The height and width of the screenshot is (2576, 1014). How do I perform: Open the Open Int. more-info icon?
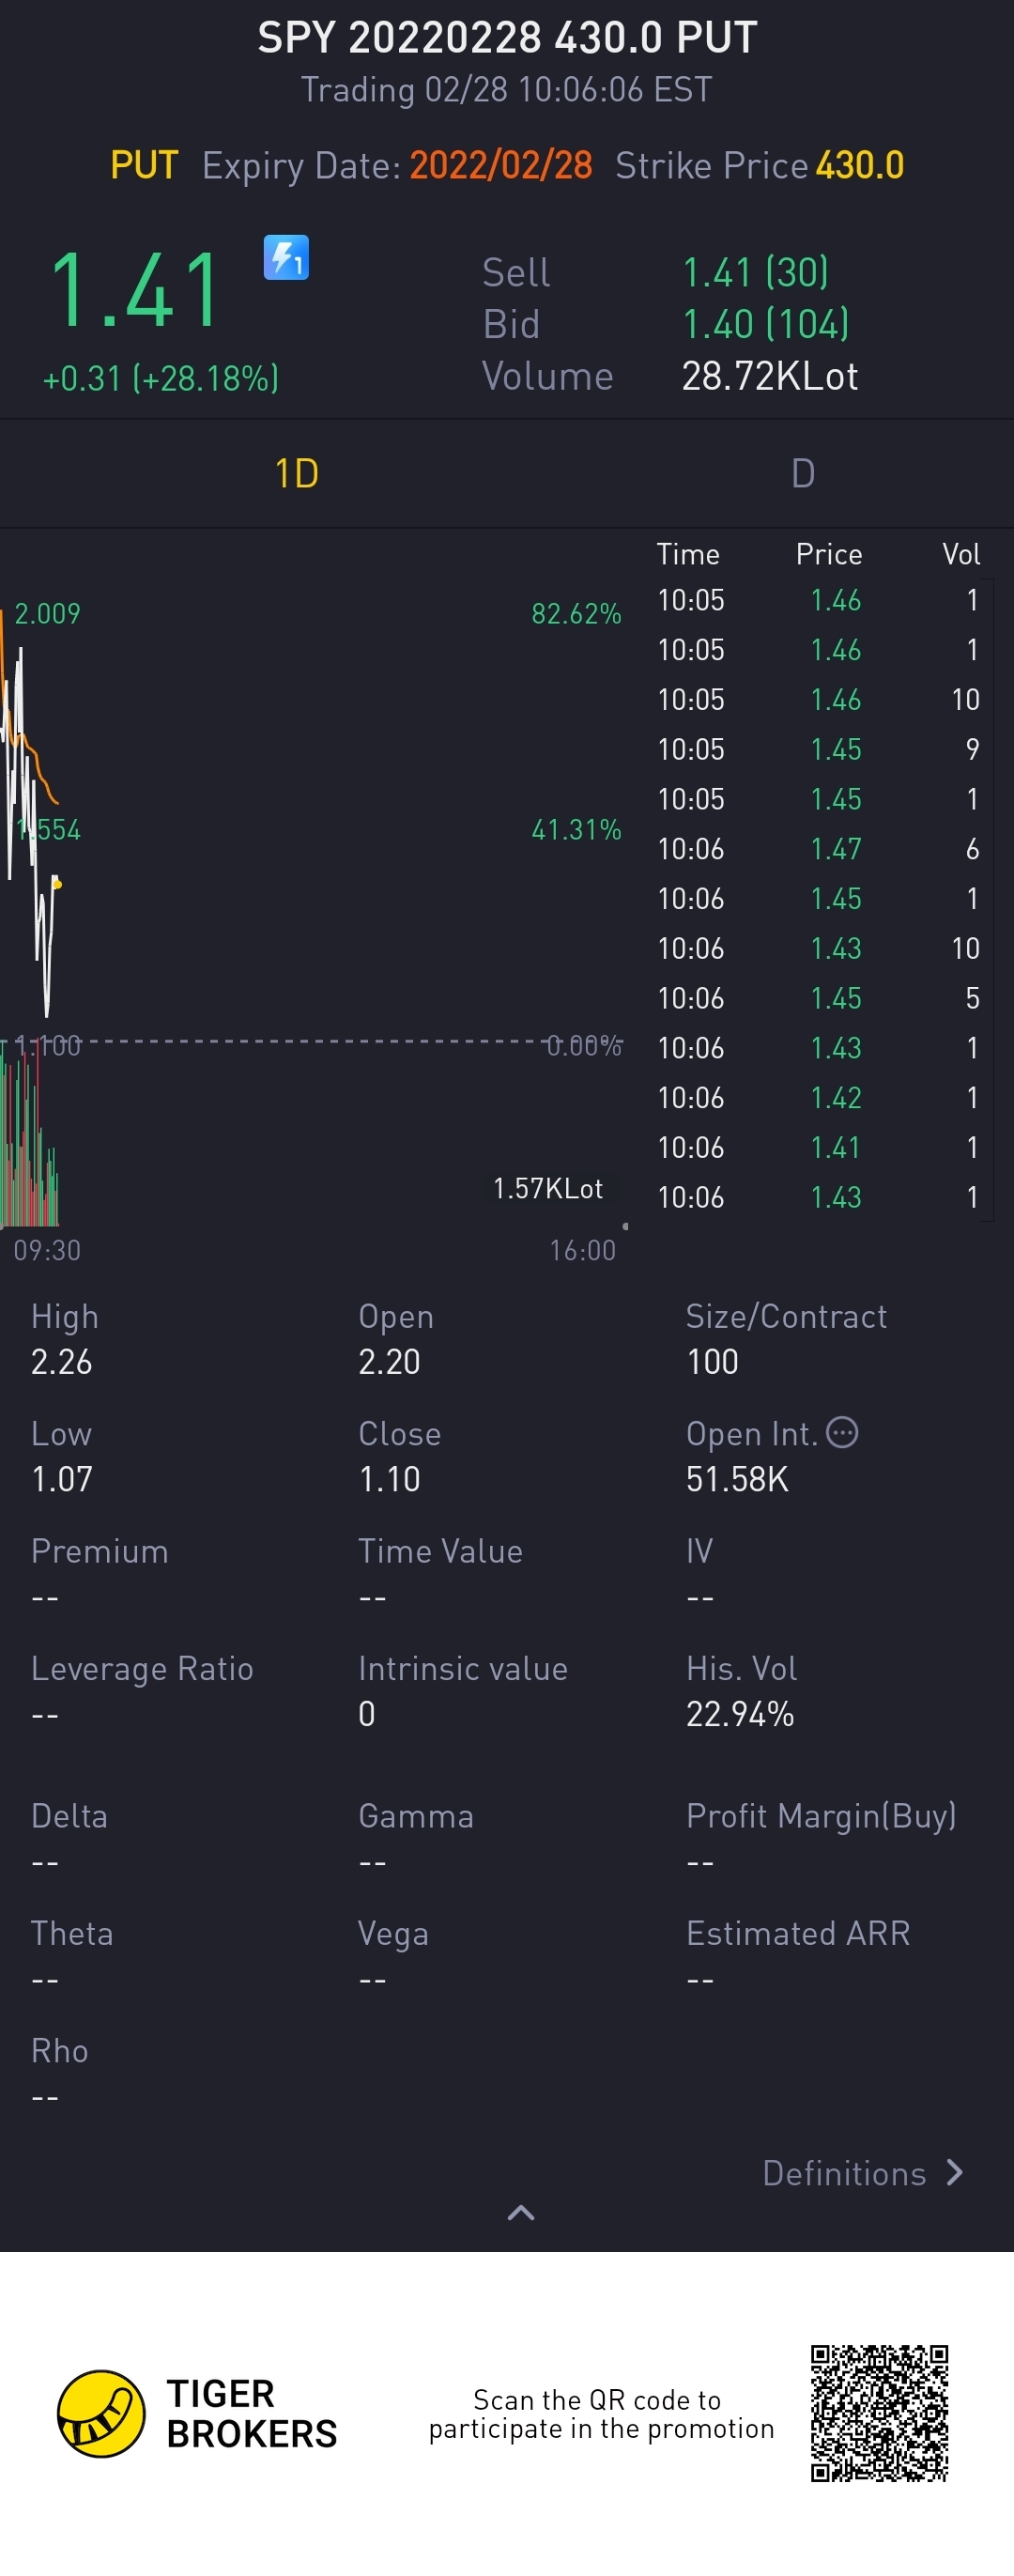coord(843,1432)
